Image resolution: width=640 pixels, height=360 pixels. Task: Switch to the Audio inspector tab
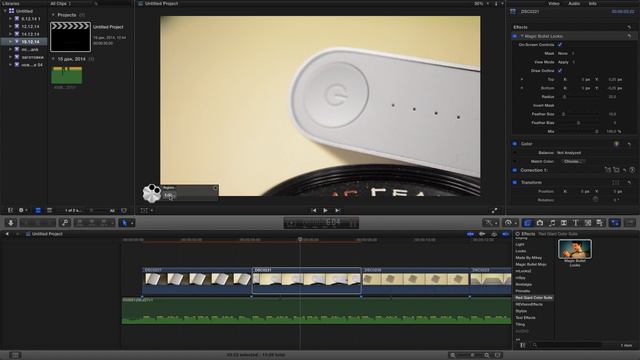[574, 4]
